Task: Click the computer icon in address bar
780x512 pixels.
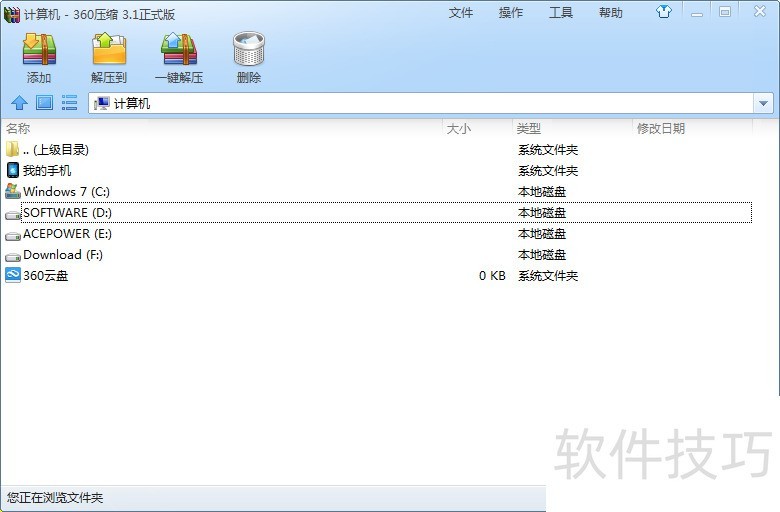Action: coord(102,103)
